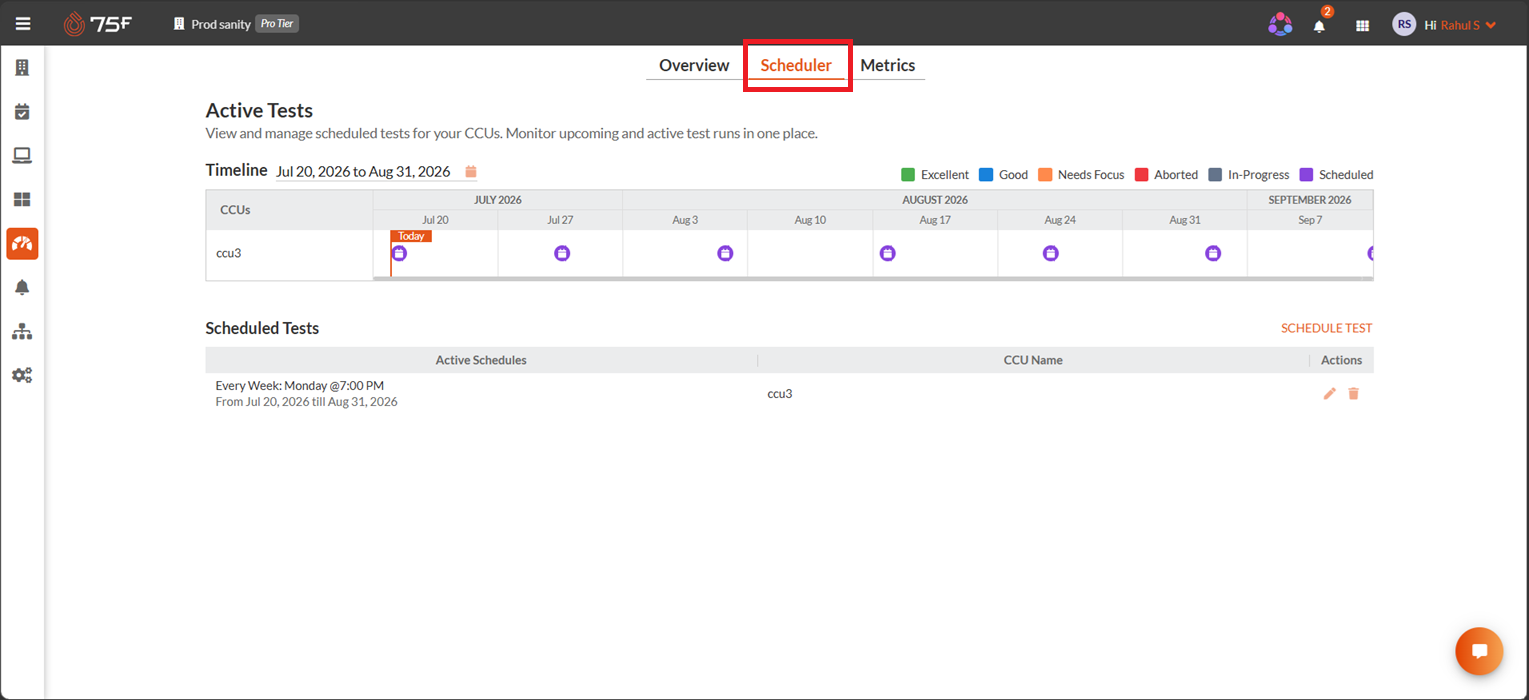Open the laptop device sidebar icon
1529x700 pixels.
[x=22, y=156]
